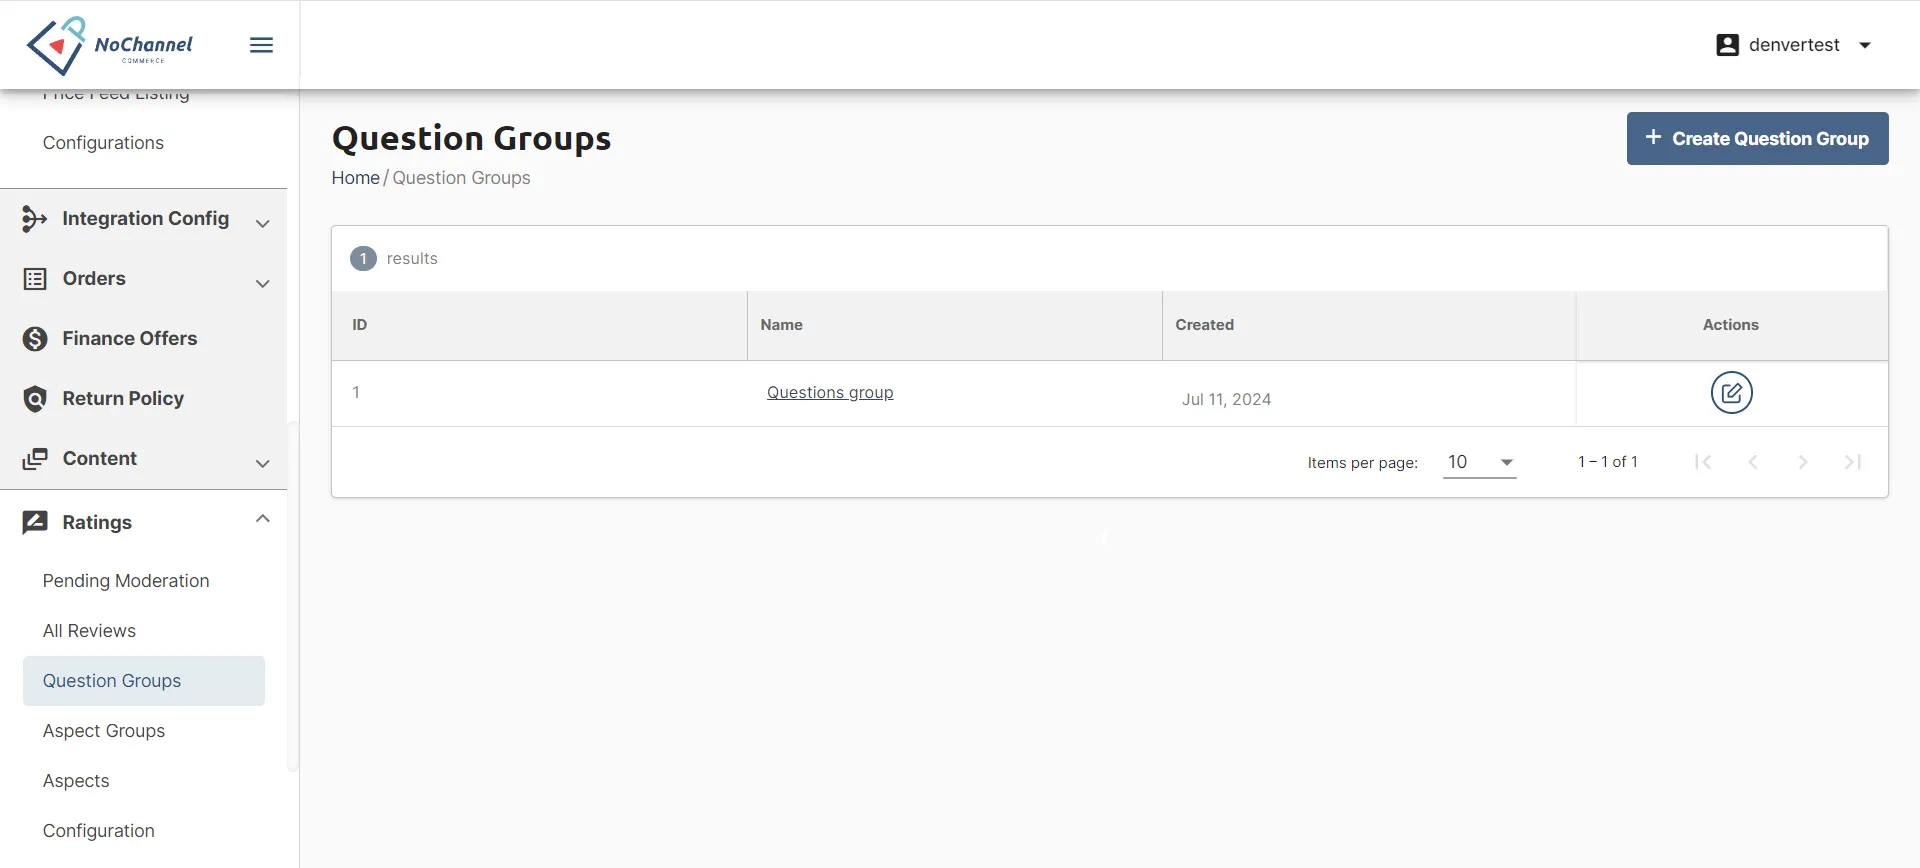The width and height of the screenshot is (1920, 868).
Task: Collapse the Ratings menu chevron
Action: (x=263, y=518)
